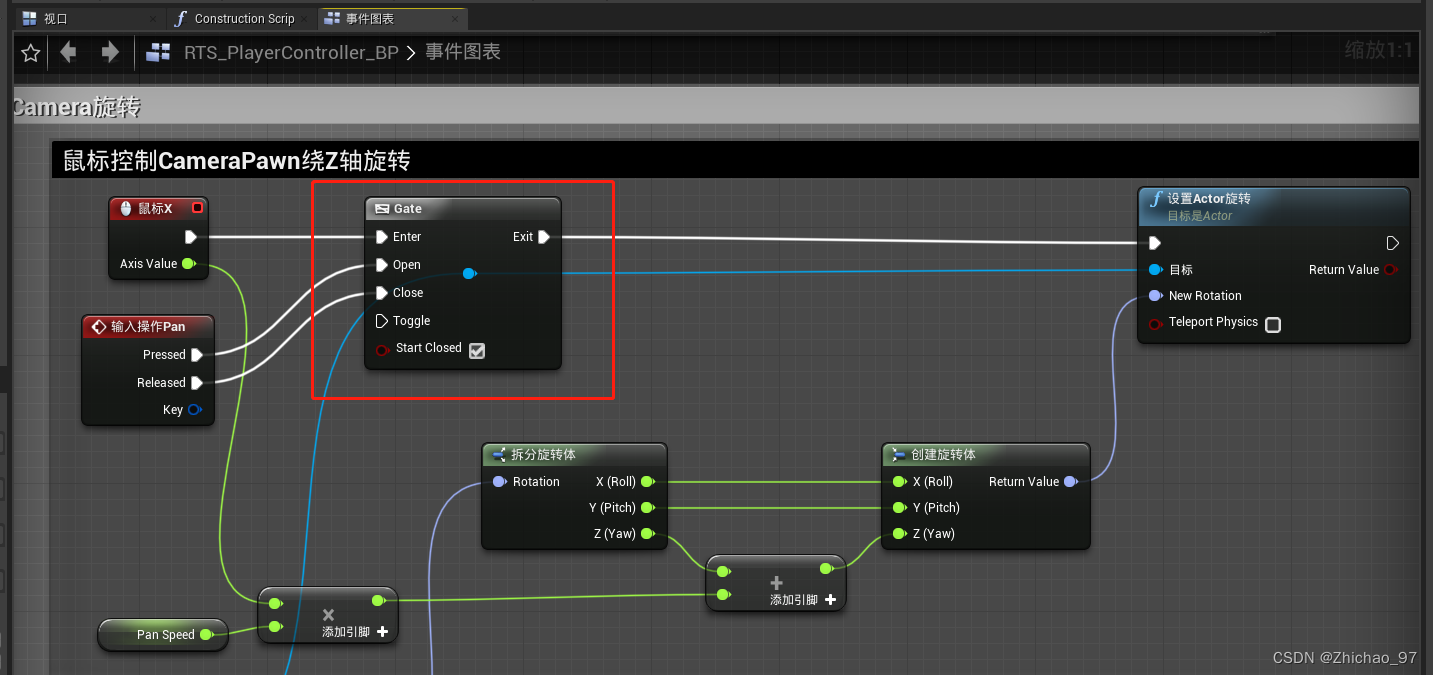The height and width of the screenshot is (675, 1433).
Task: Uncheck the Start Closed checkbox
Action: point(477,350)
